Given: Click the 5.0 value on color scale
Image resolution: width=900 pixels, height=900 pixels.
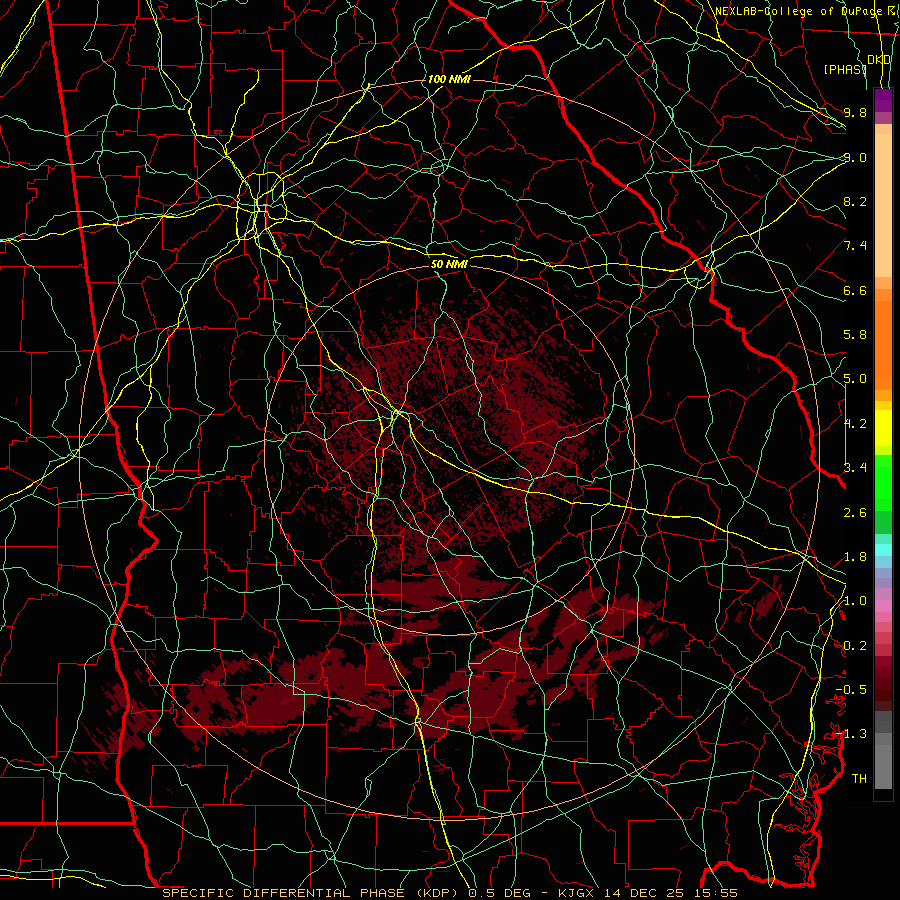Looking at the screenshot, I should click(855, 379).
